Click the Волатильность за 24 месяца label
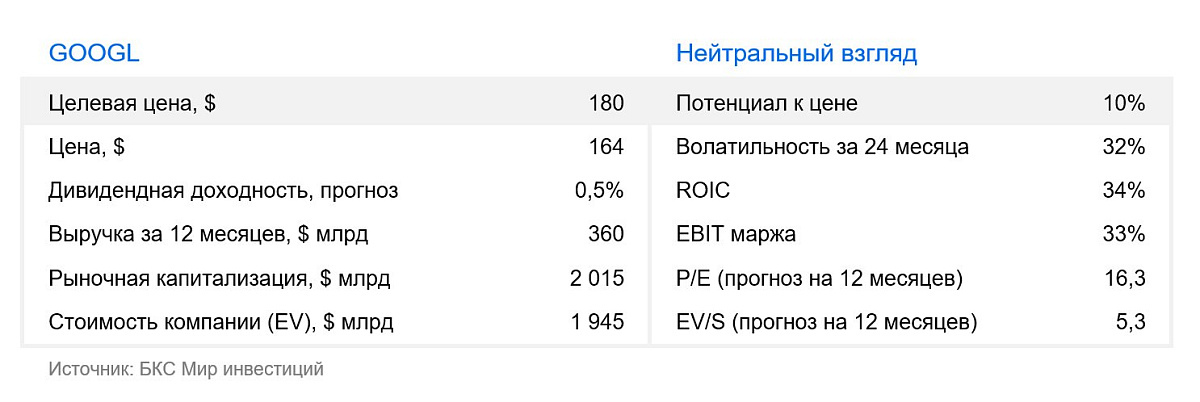 click(822, 147)
